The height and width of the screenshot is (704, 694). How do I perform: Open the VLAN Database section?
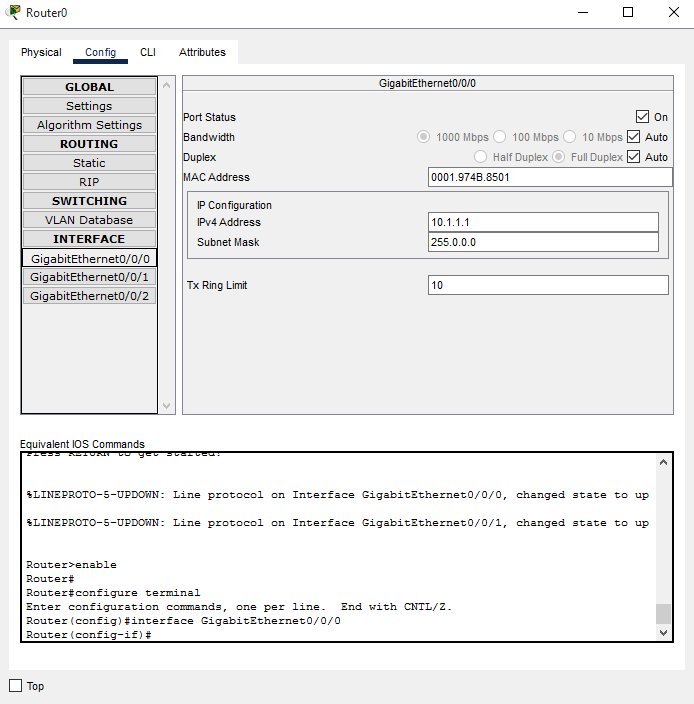tap(89, 220)
